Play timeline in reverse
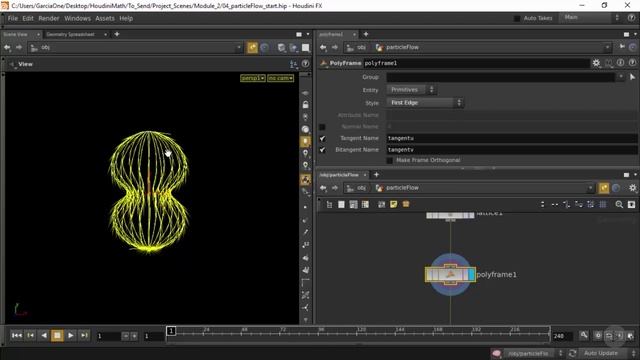The width and height of the screenshot is (640, 360). (44, 336)
